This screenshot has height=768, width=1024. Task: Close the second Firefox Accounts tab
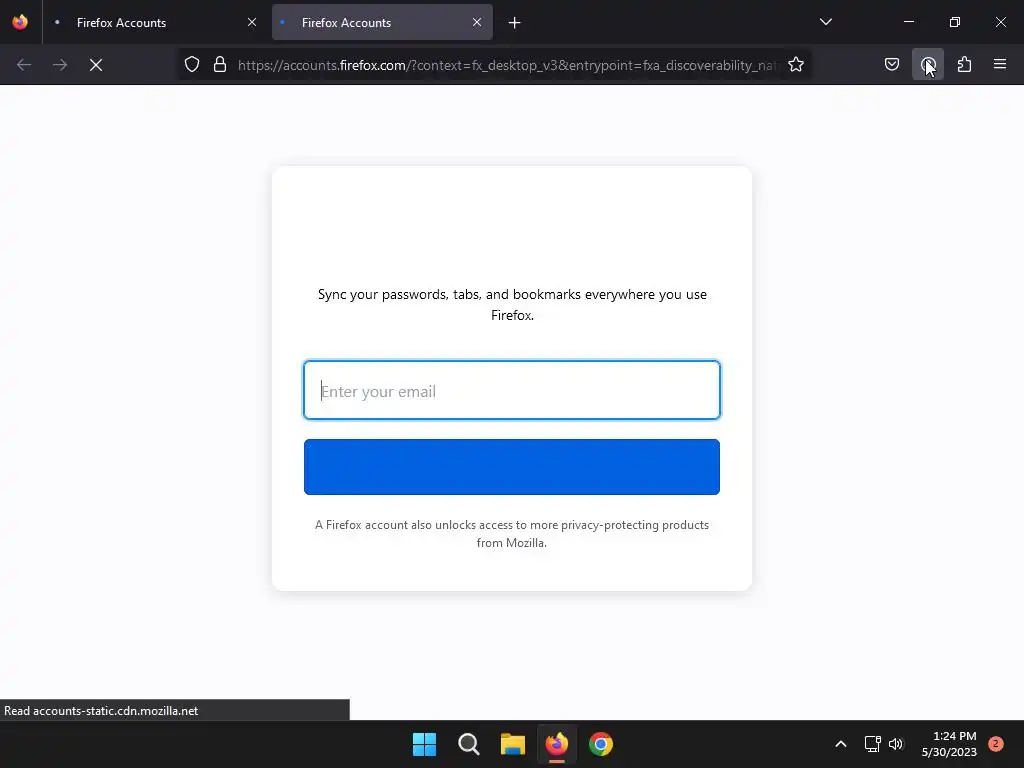(477, 22)
